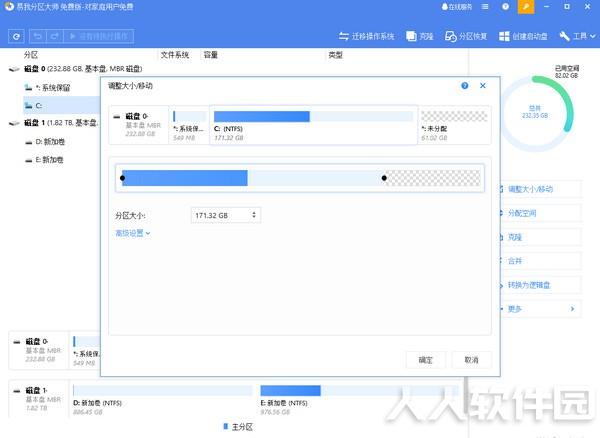Click the right resize handle of partition bar

[384, 178]
